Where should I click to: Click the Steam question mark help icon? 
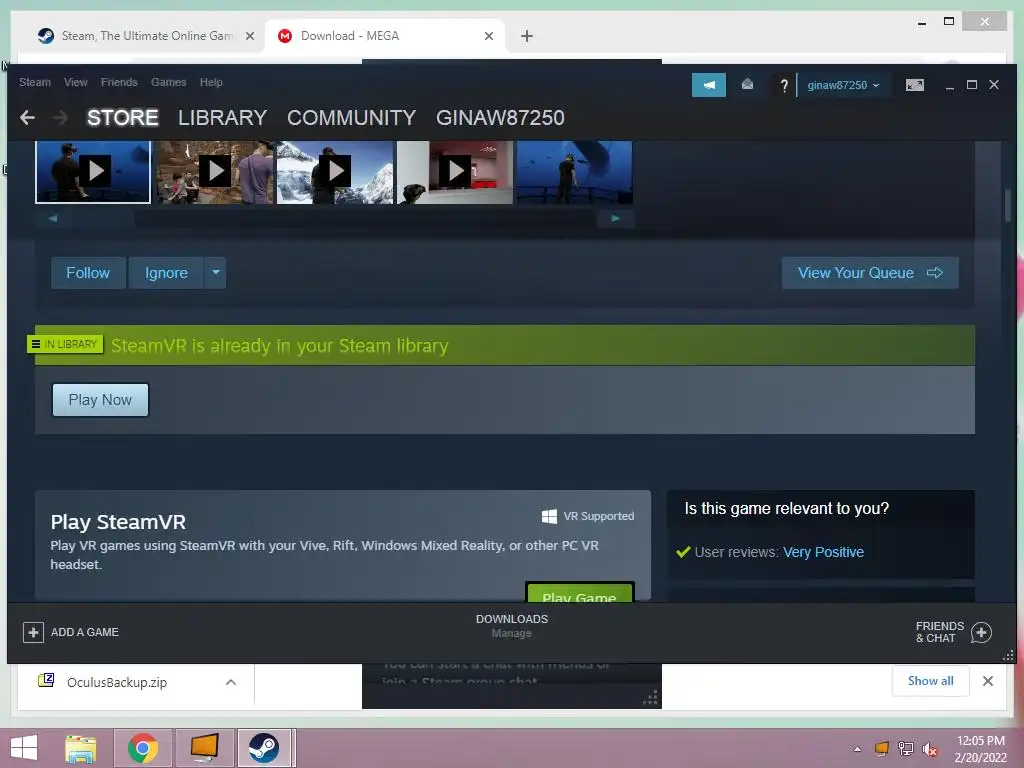(784, 85)
